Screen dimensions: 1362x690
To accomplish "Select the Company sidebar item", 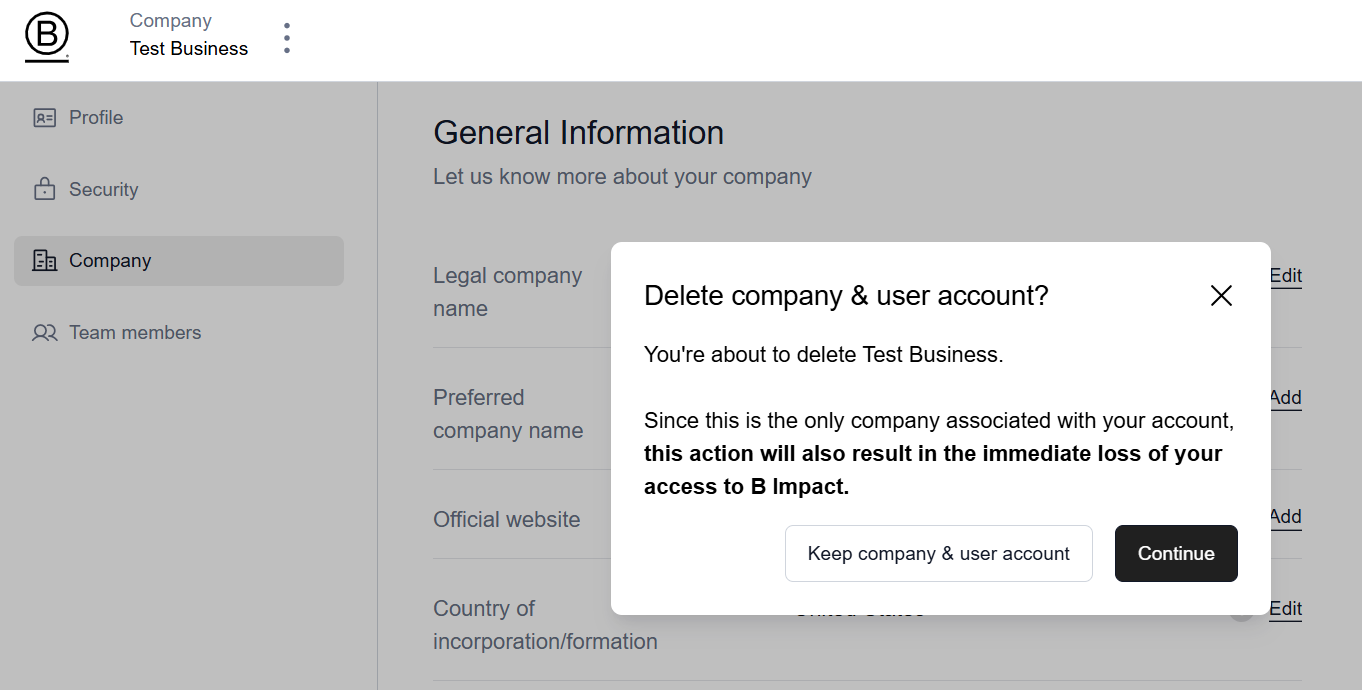I will click(x=110, y=261).
